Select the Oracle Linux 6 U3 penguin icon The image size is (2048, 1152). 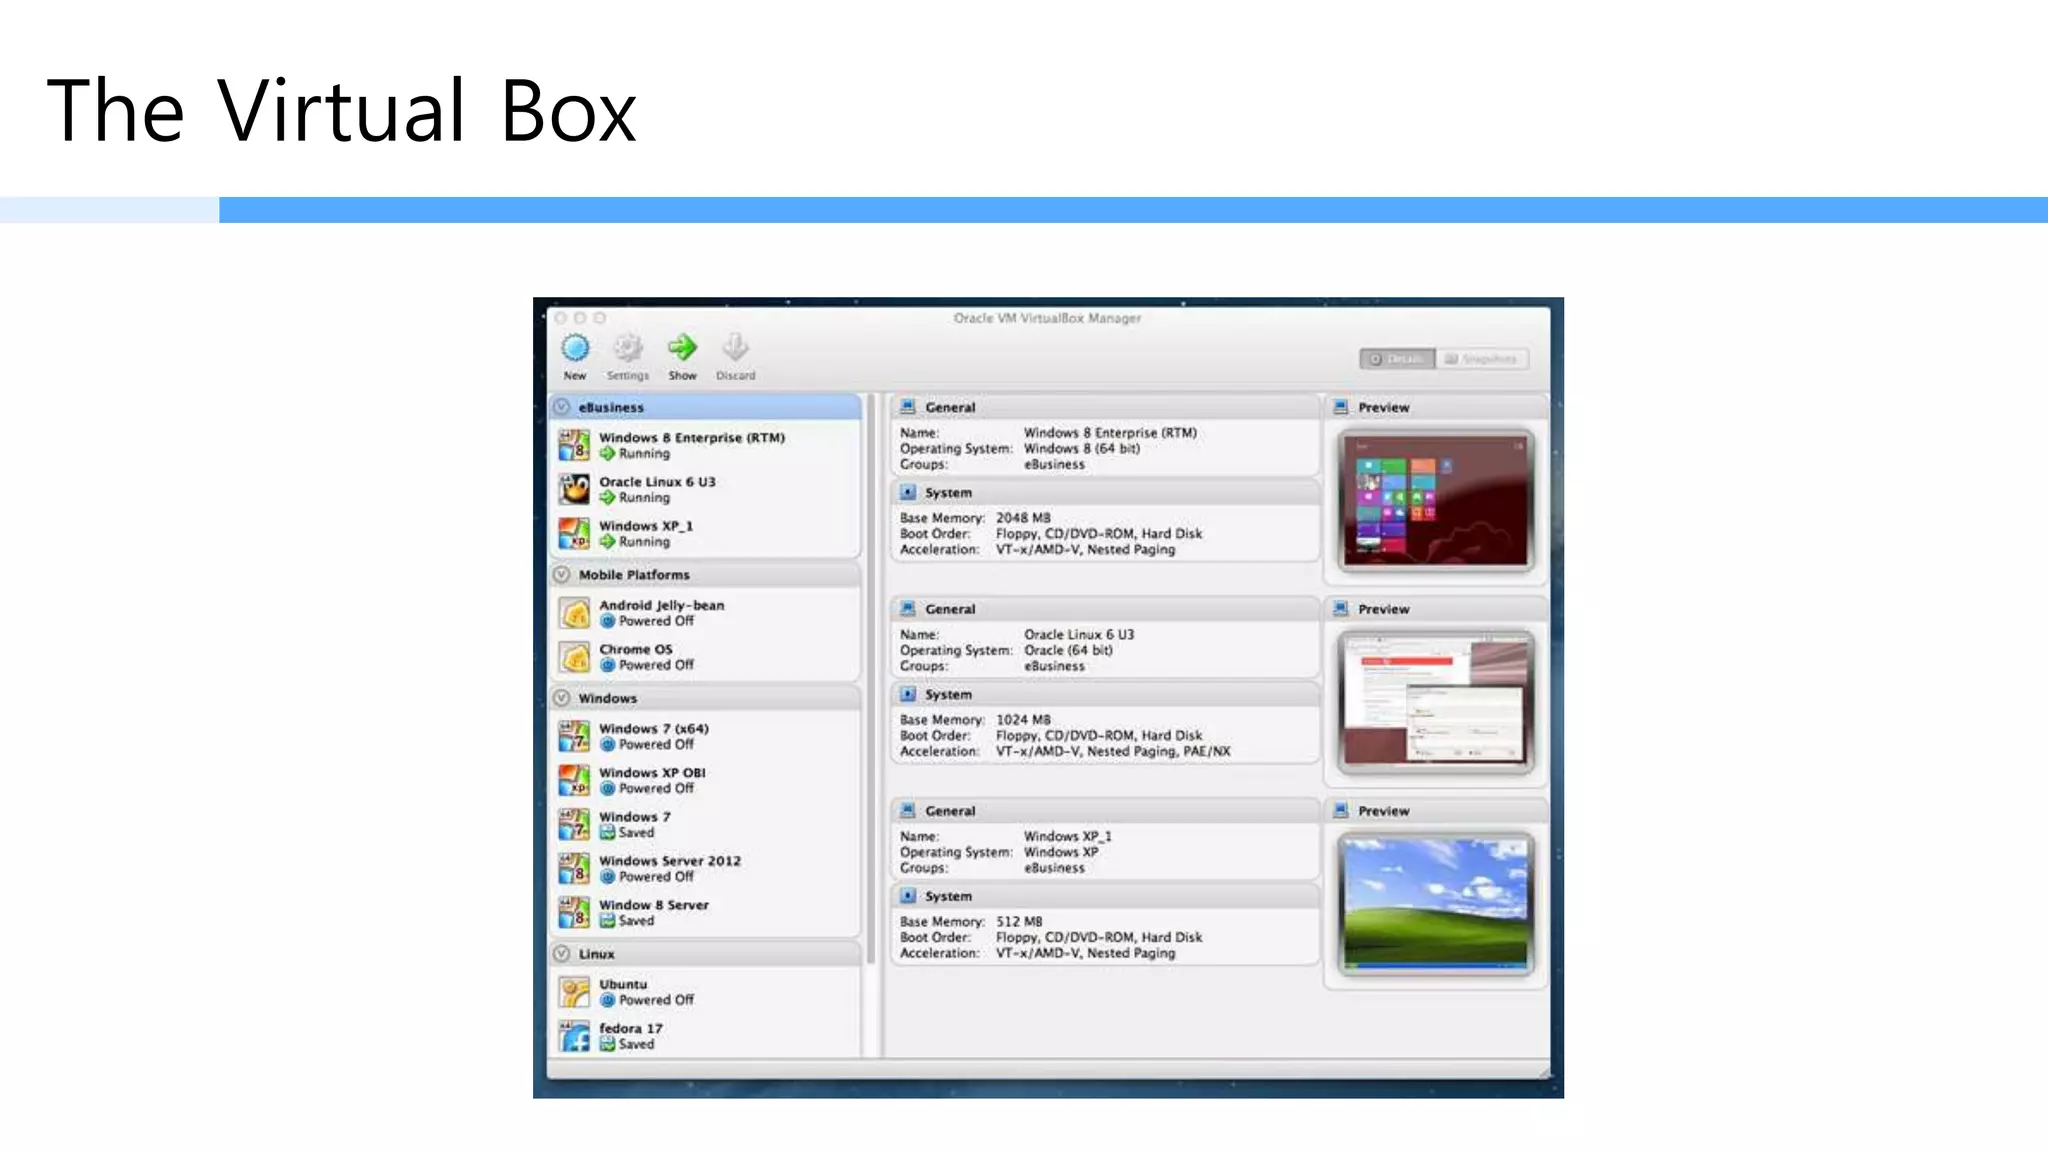click(x=574, y=489)
